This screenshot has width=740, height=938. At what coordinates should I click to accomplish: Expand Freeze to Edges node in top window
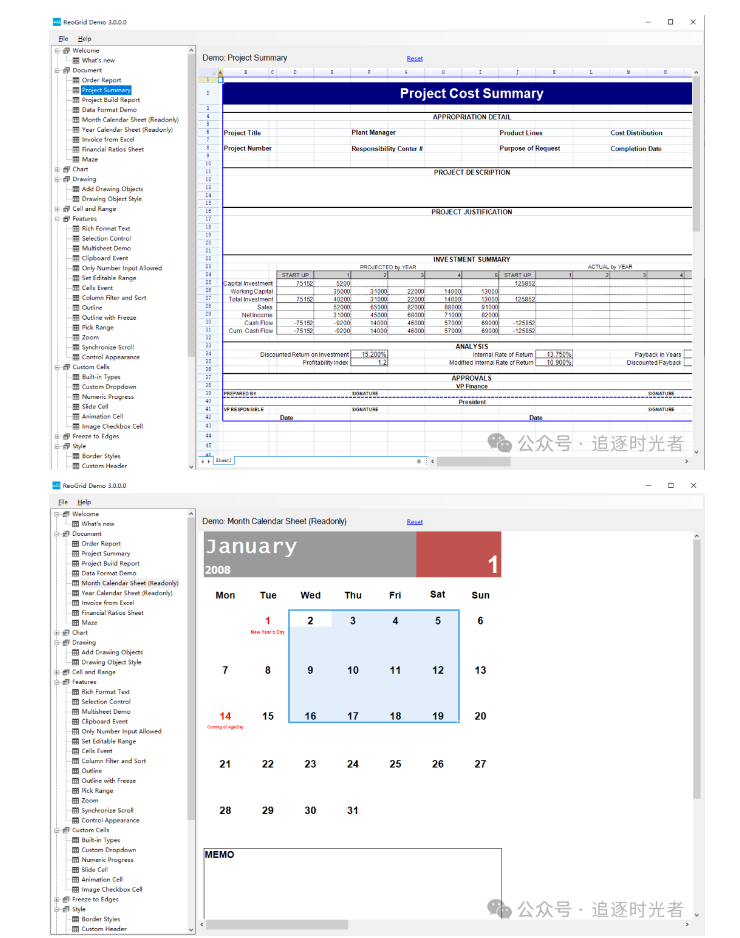(58, 436)
